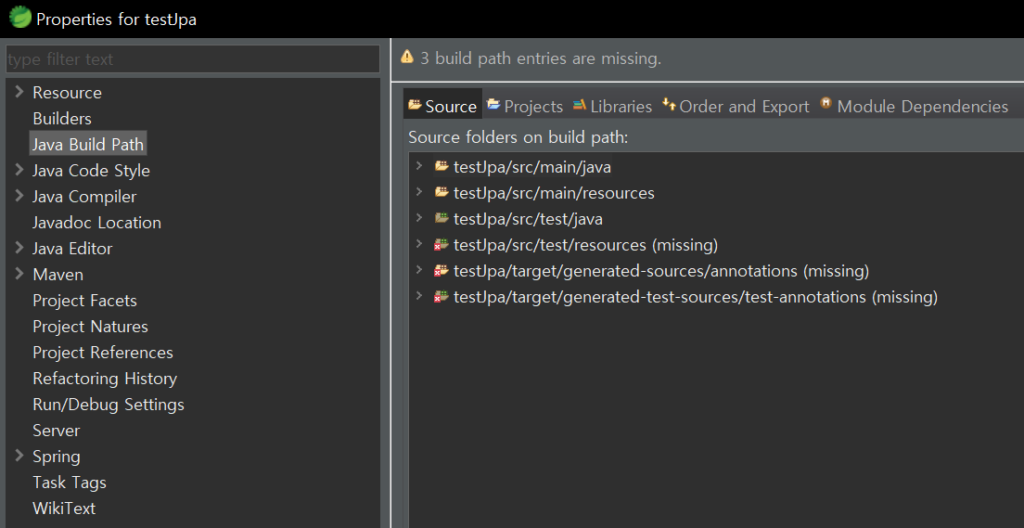Open the Order and Export tab
This screenshot has width=1024, height=528.
point(736,106)
